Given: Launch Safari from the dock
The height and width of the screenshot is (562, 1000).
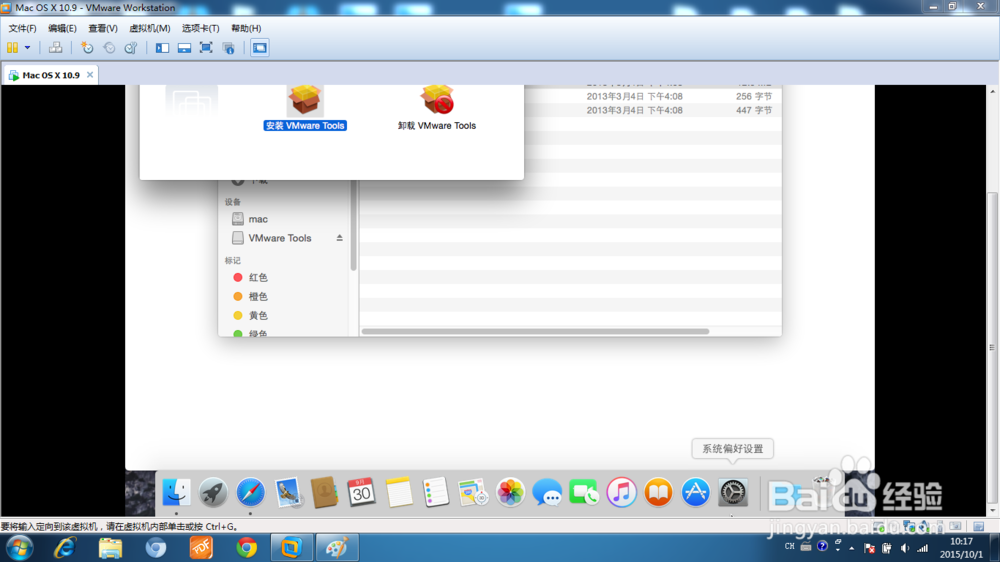Looking at the screenshot, I should click(x=250, y=492).
